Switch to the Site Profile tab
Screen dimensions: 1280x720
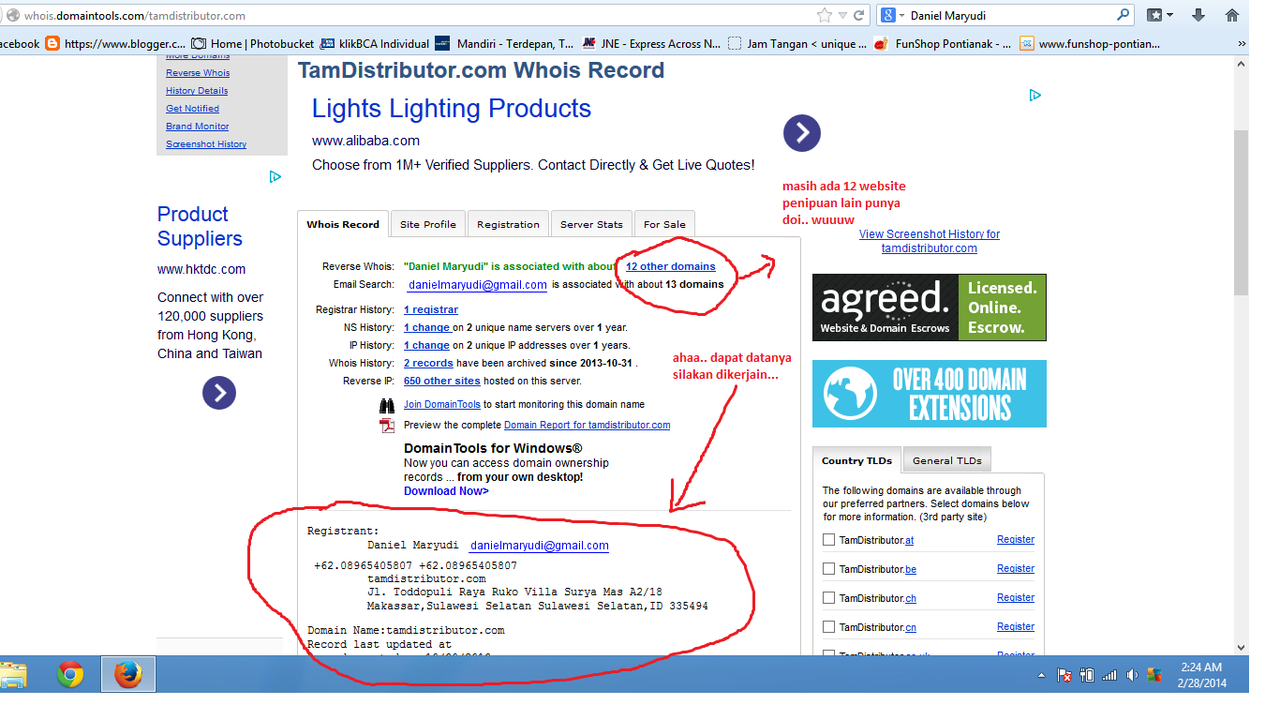(428, 224)
